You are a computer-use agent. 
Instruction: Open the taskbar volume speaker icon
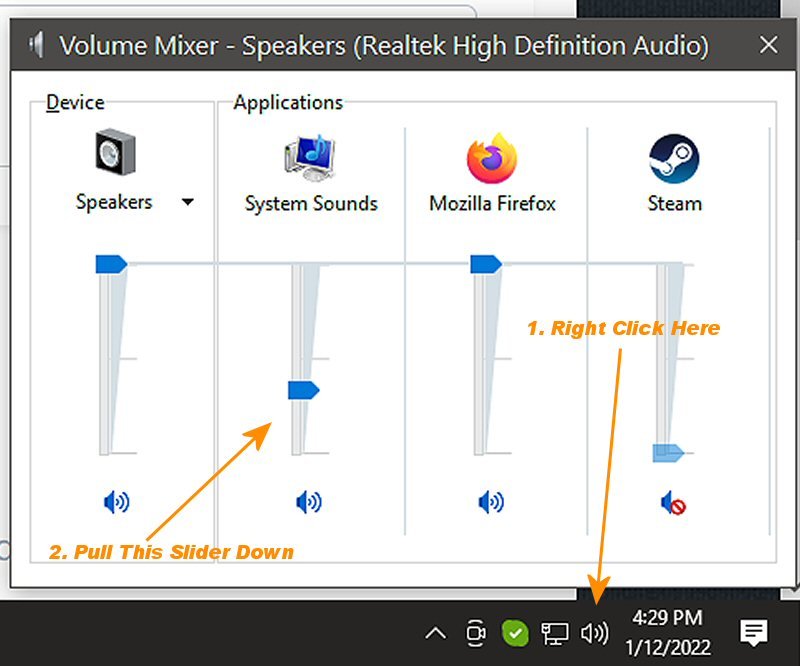click(594, 633)
